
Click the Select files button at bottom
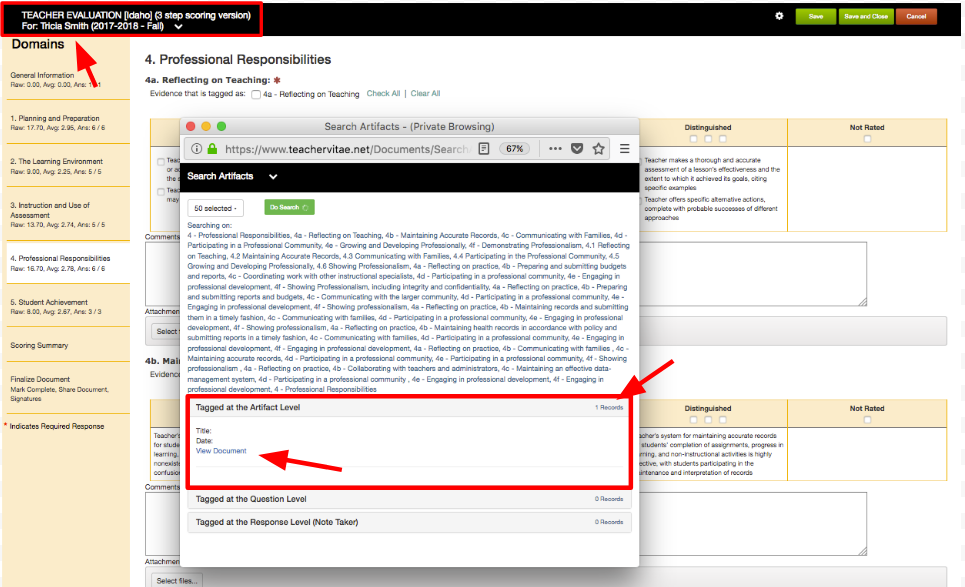(x=177, y=581)
